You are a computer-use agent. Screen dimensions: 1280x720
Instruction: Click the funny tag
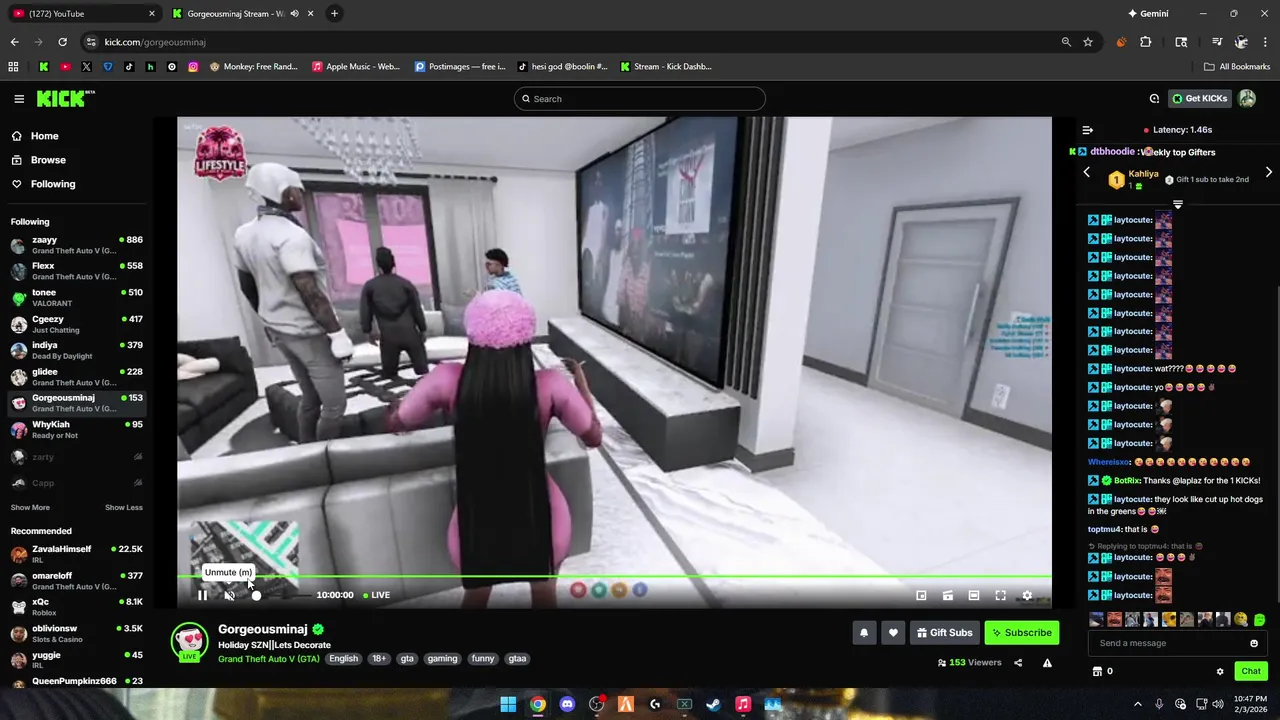tap(483, 659)
